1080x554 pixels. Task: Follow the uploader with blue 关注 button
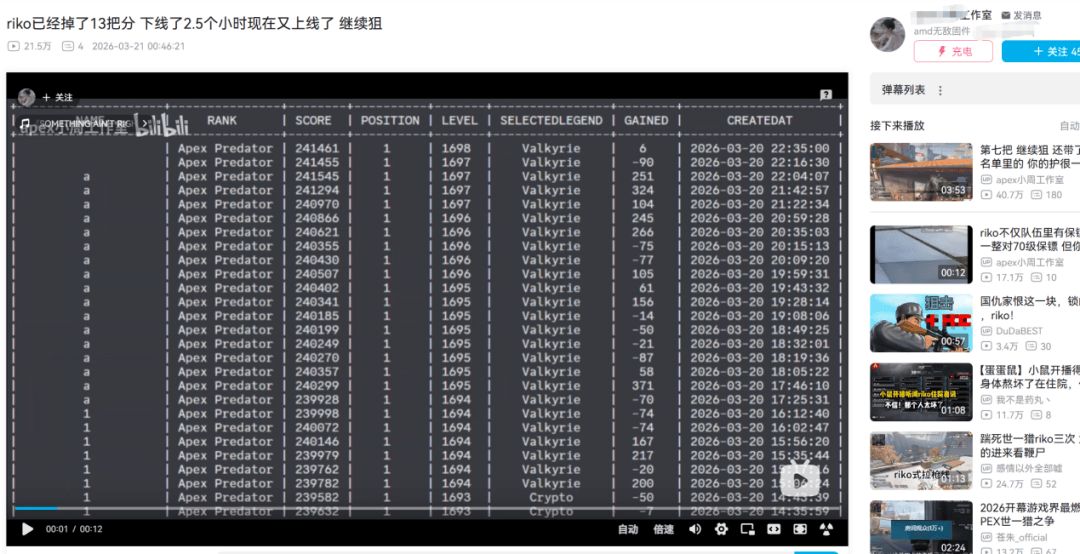[x=1040, y=51]
